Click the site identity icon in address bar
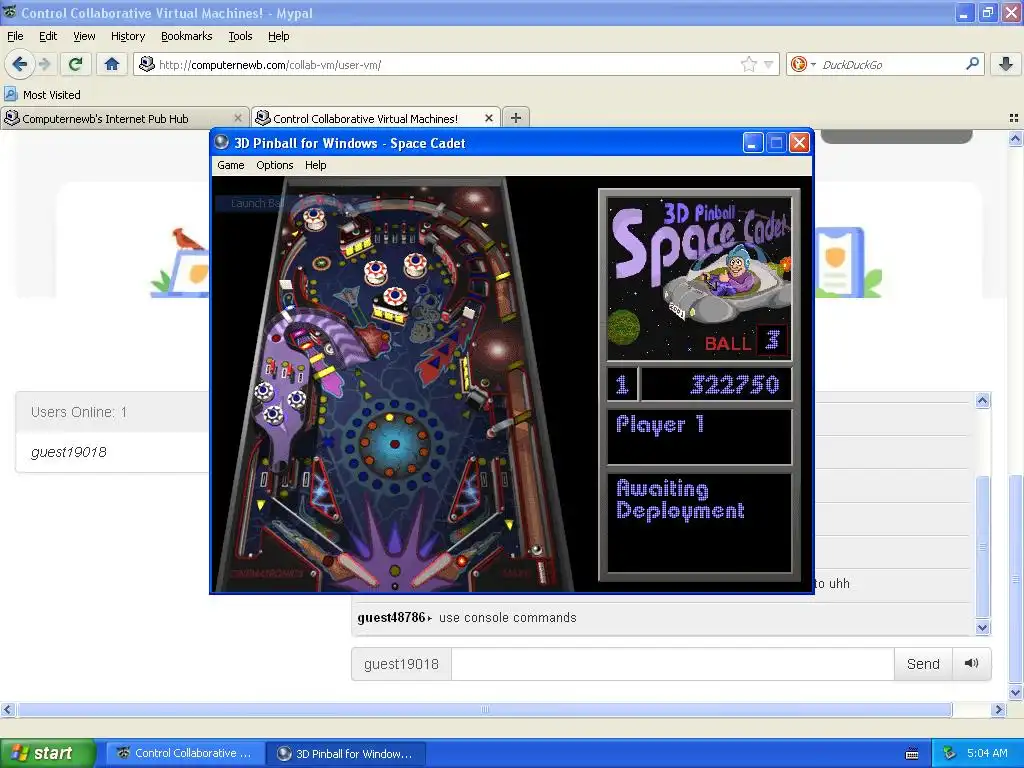1024x768 pixels. tap(147, 64)
